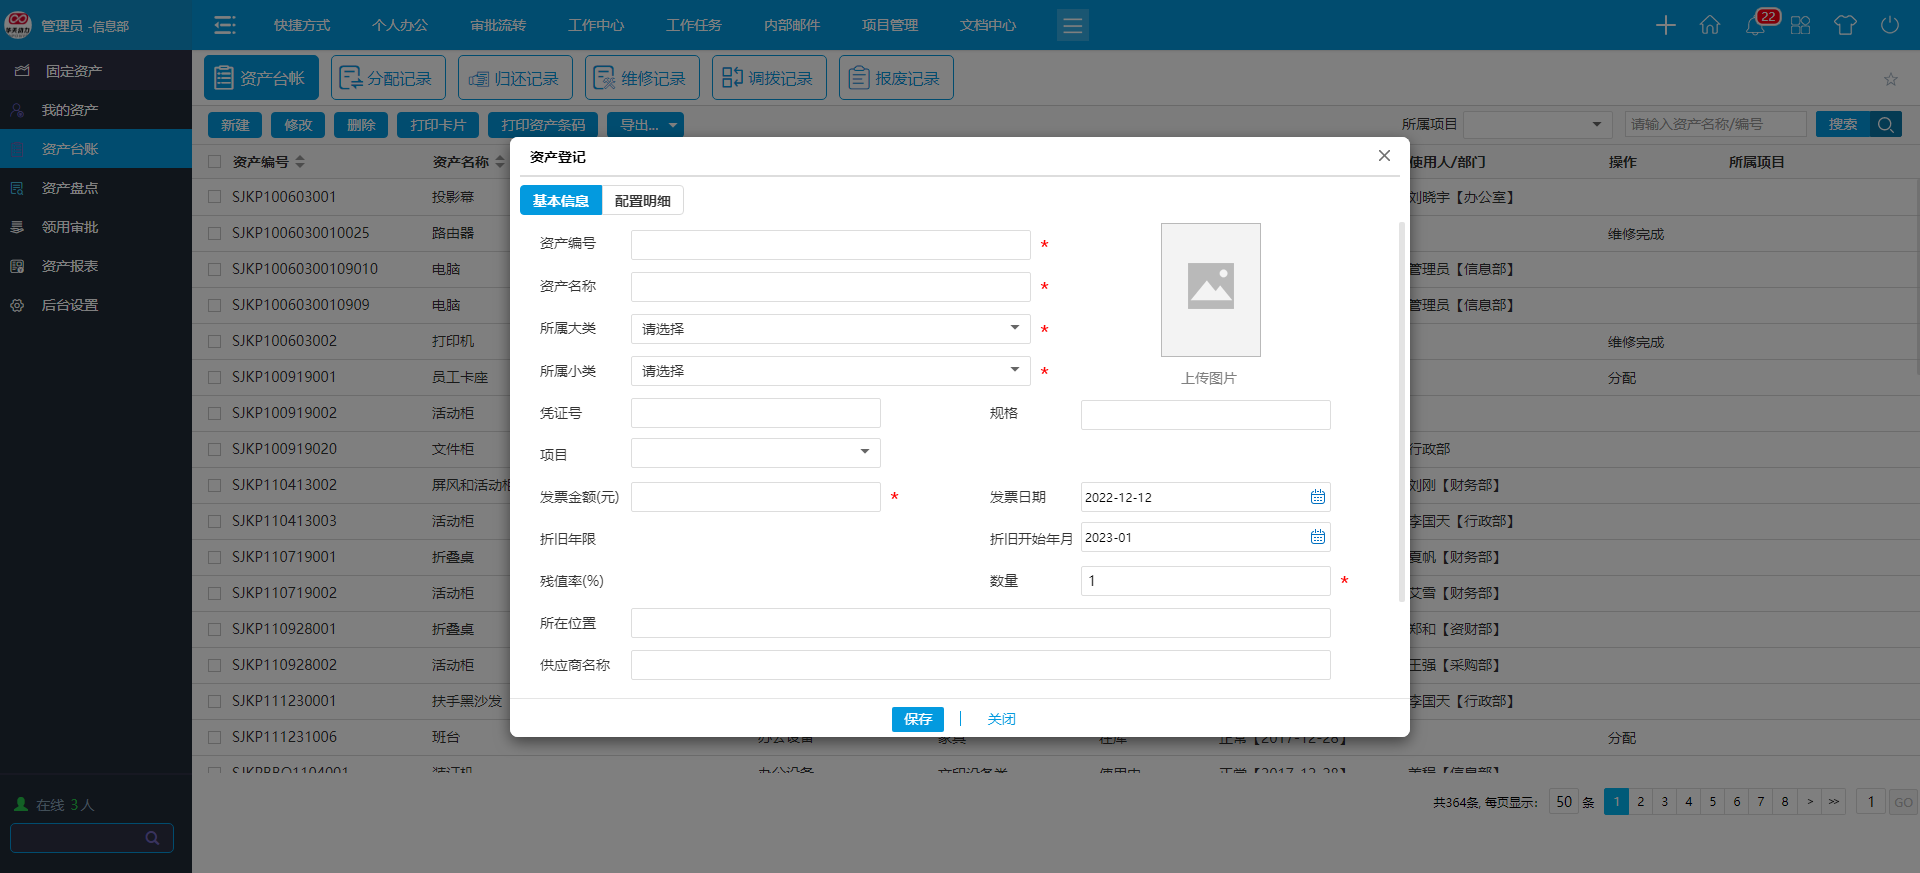Click the magnifier search icon button
Image resolution: width=1920 pixels, height=873 pixels.
coord(1885,124)
